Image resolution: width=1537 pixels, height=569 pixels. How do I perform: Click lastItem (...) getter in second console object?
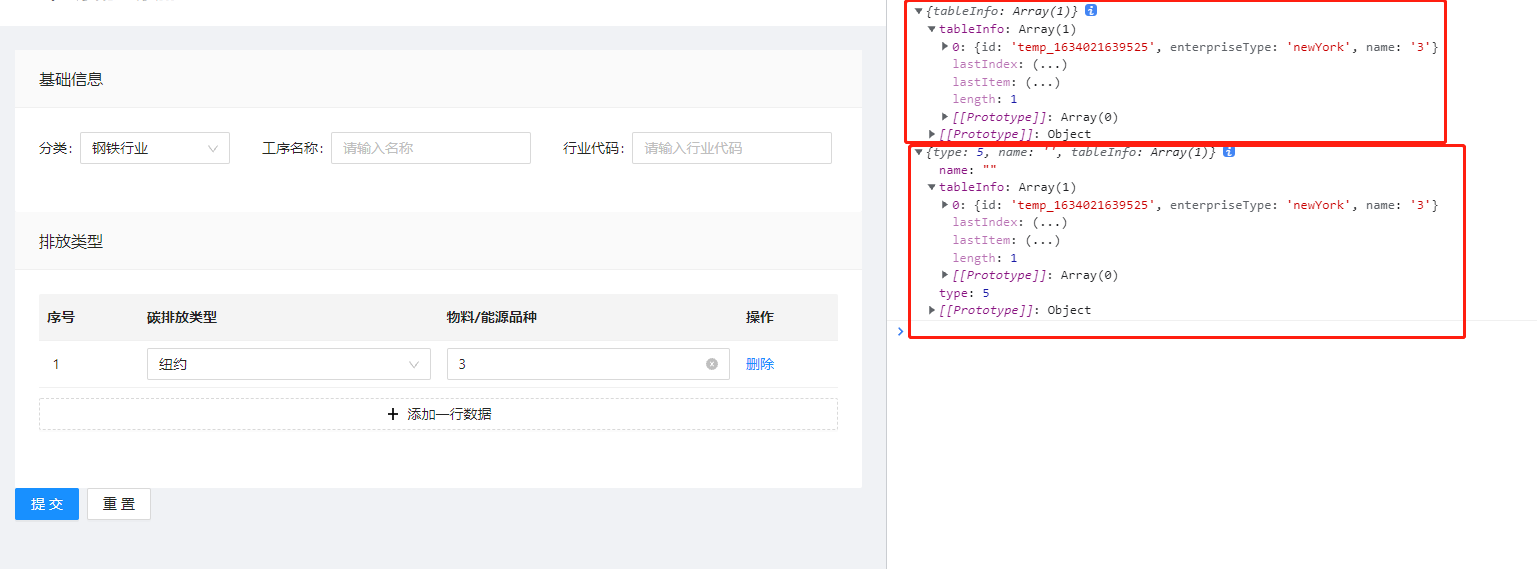[x=1042, y=240]
